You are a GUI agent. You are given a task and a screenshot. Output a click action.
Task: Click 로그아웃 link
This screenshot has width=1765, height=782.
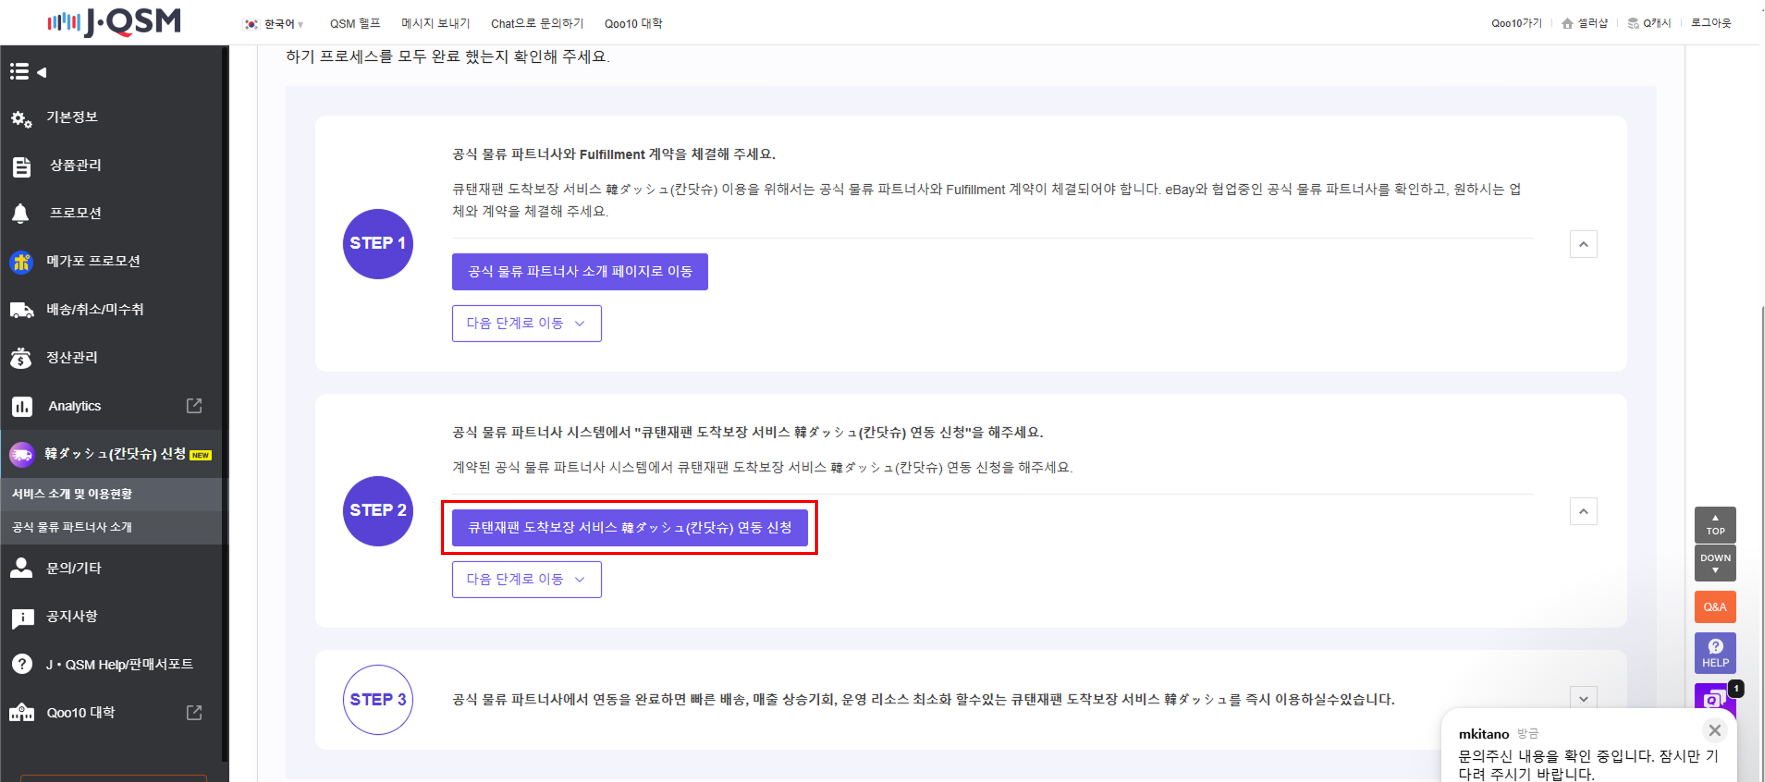point(1711,23)
